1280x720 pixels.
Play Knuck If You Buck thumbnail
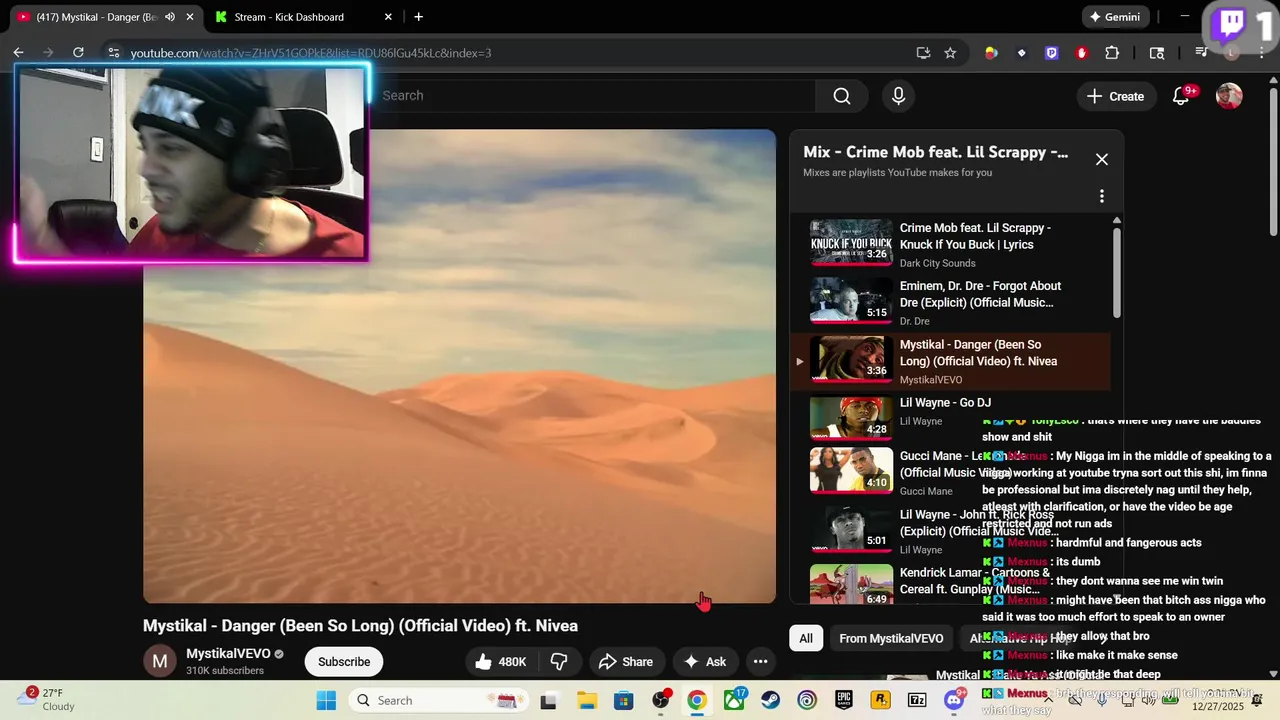[851, 242]
